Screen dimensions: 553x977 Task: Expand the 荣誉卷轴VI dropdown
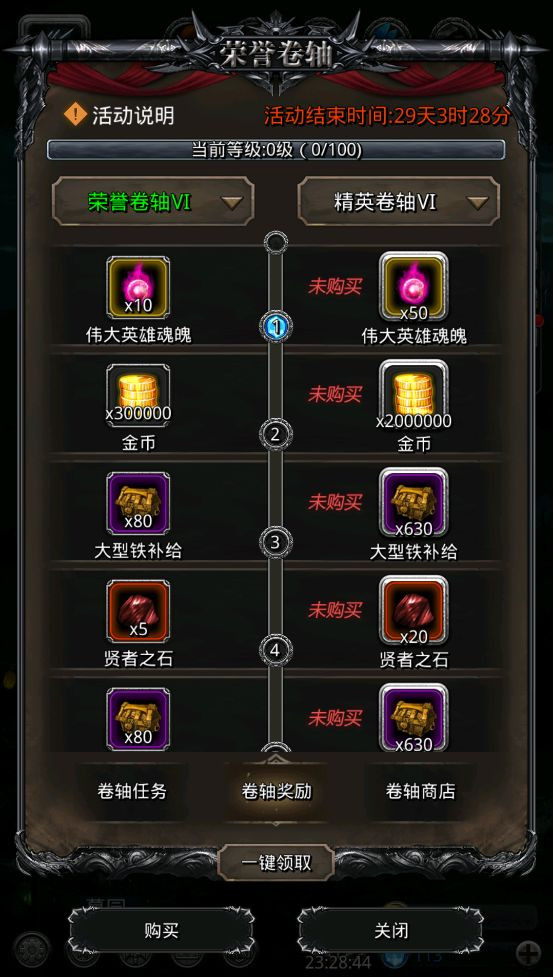tap(153, 201)
